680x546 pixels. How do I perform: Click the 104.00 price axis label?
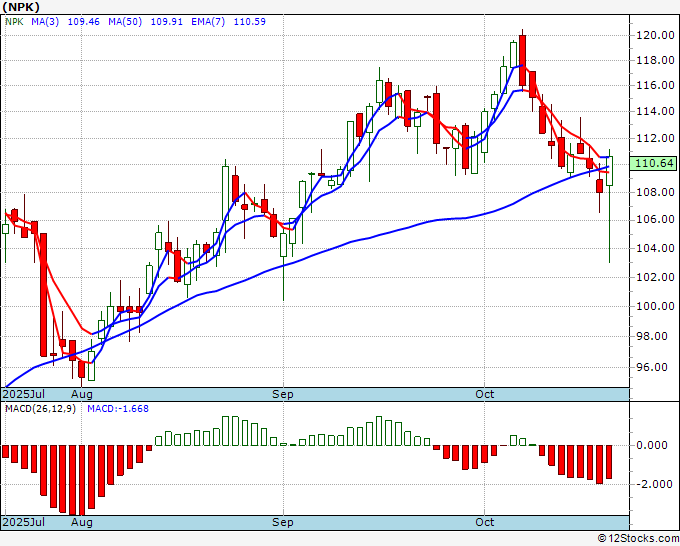[x=655, y=249]
